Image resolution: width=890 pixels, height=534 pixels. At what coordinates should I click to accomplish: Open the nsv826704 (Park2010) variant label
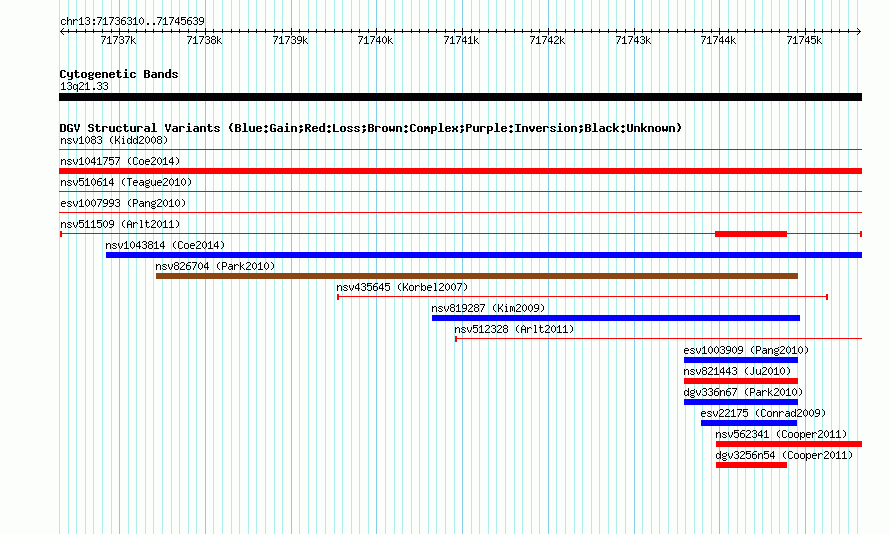pyautogui.click(x=215, y=266)
